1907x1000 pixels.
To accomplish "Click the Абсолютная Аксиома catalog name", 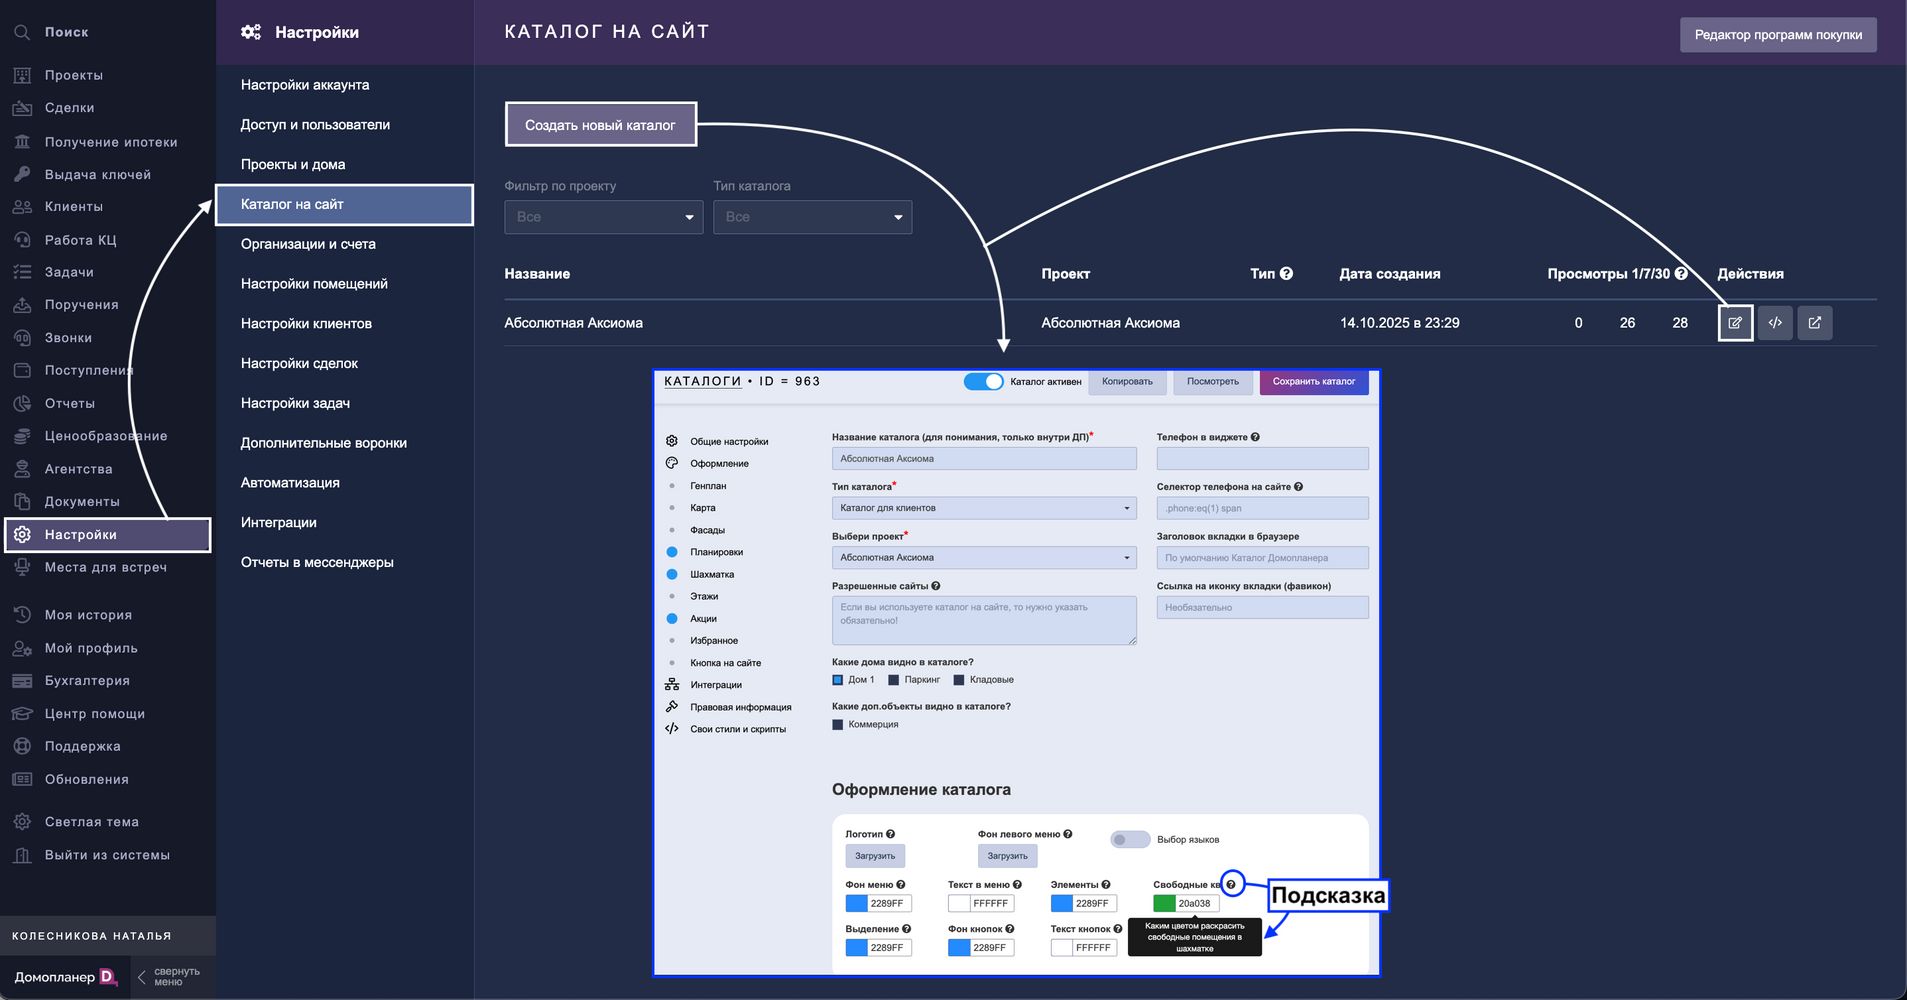I will [x=573, y=323].
